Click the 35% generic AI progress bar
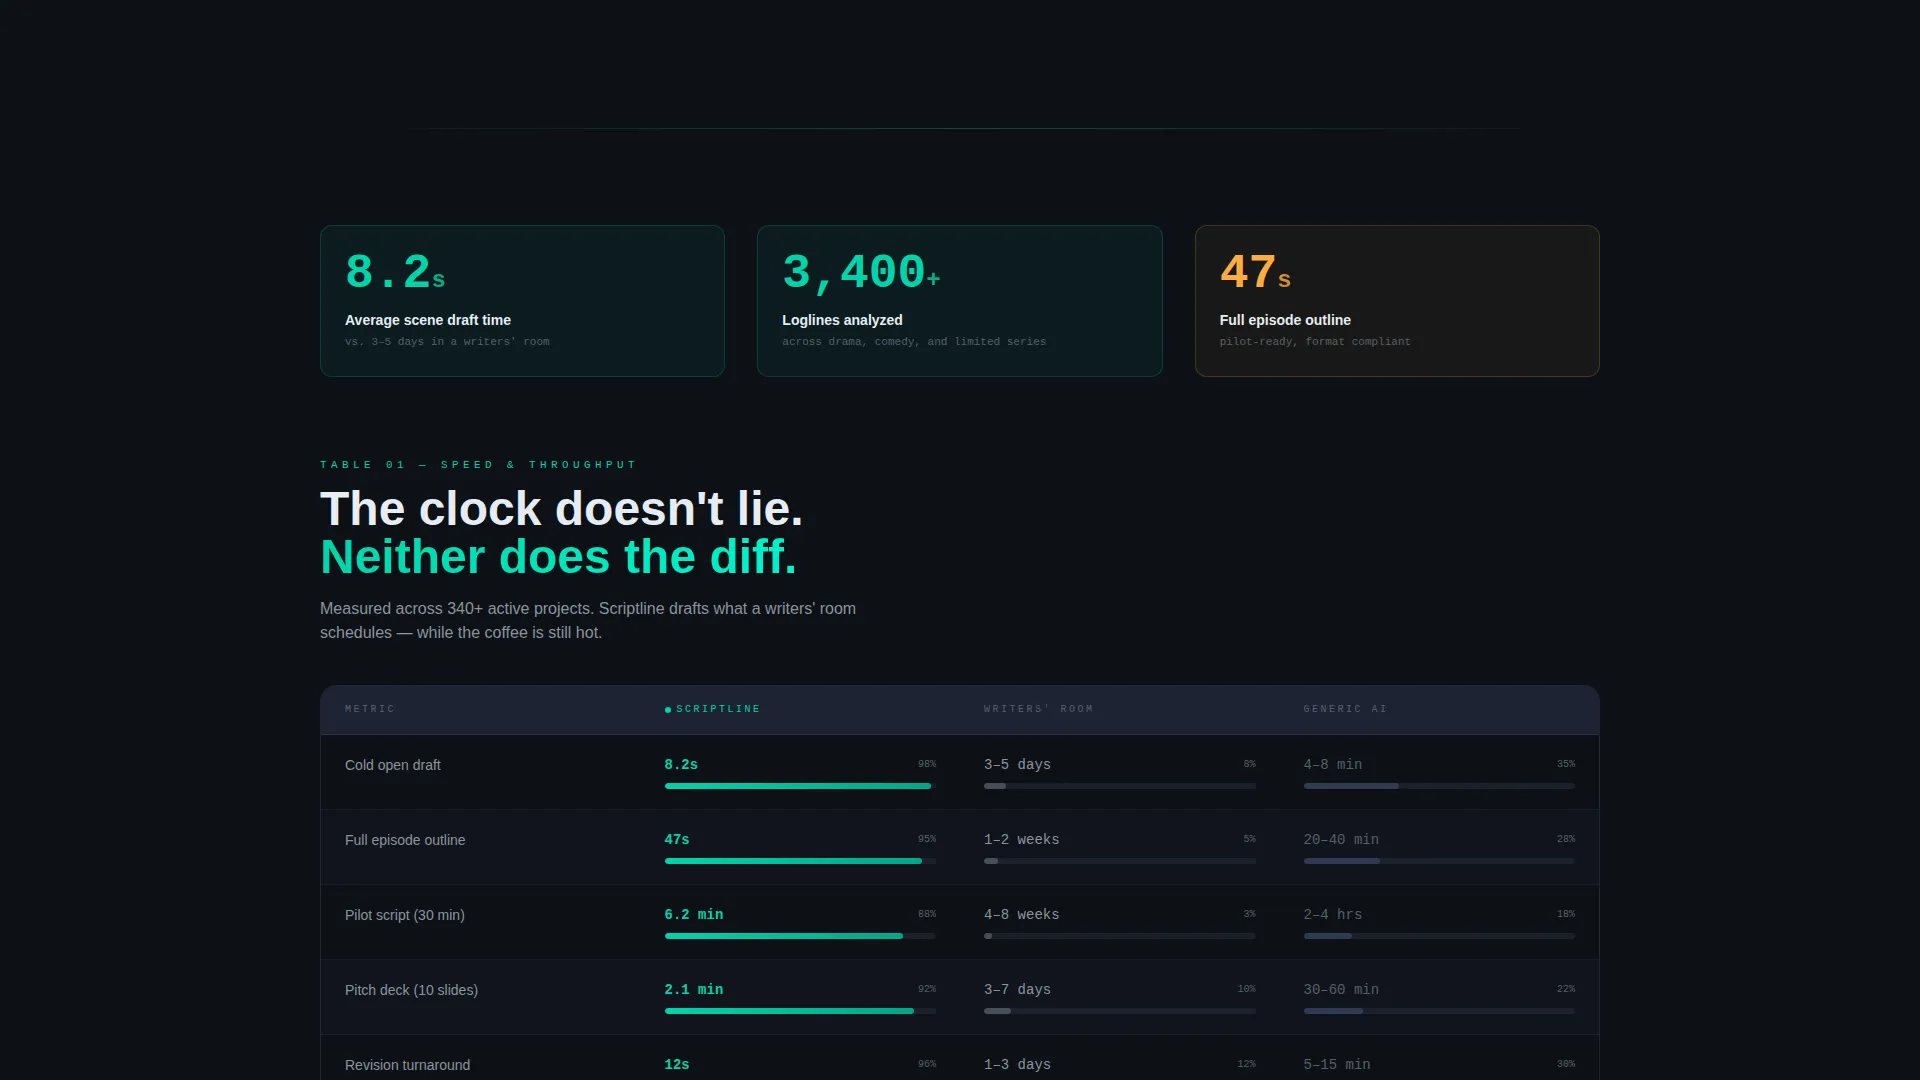Viewport: 1920px width, 1080px height. (1439, 786)
